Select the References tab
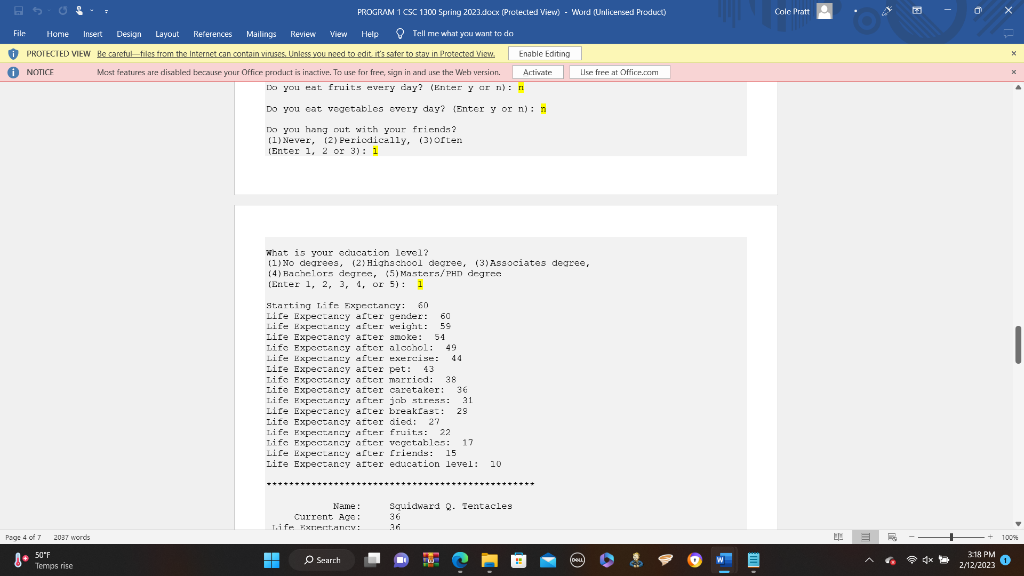The image size is (1024, 576). pos(212,34)
